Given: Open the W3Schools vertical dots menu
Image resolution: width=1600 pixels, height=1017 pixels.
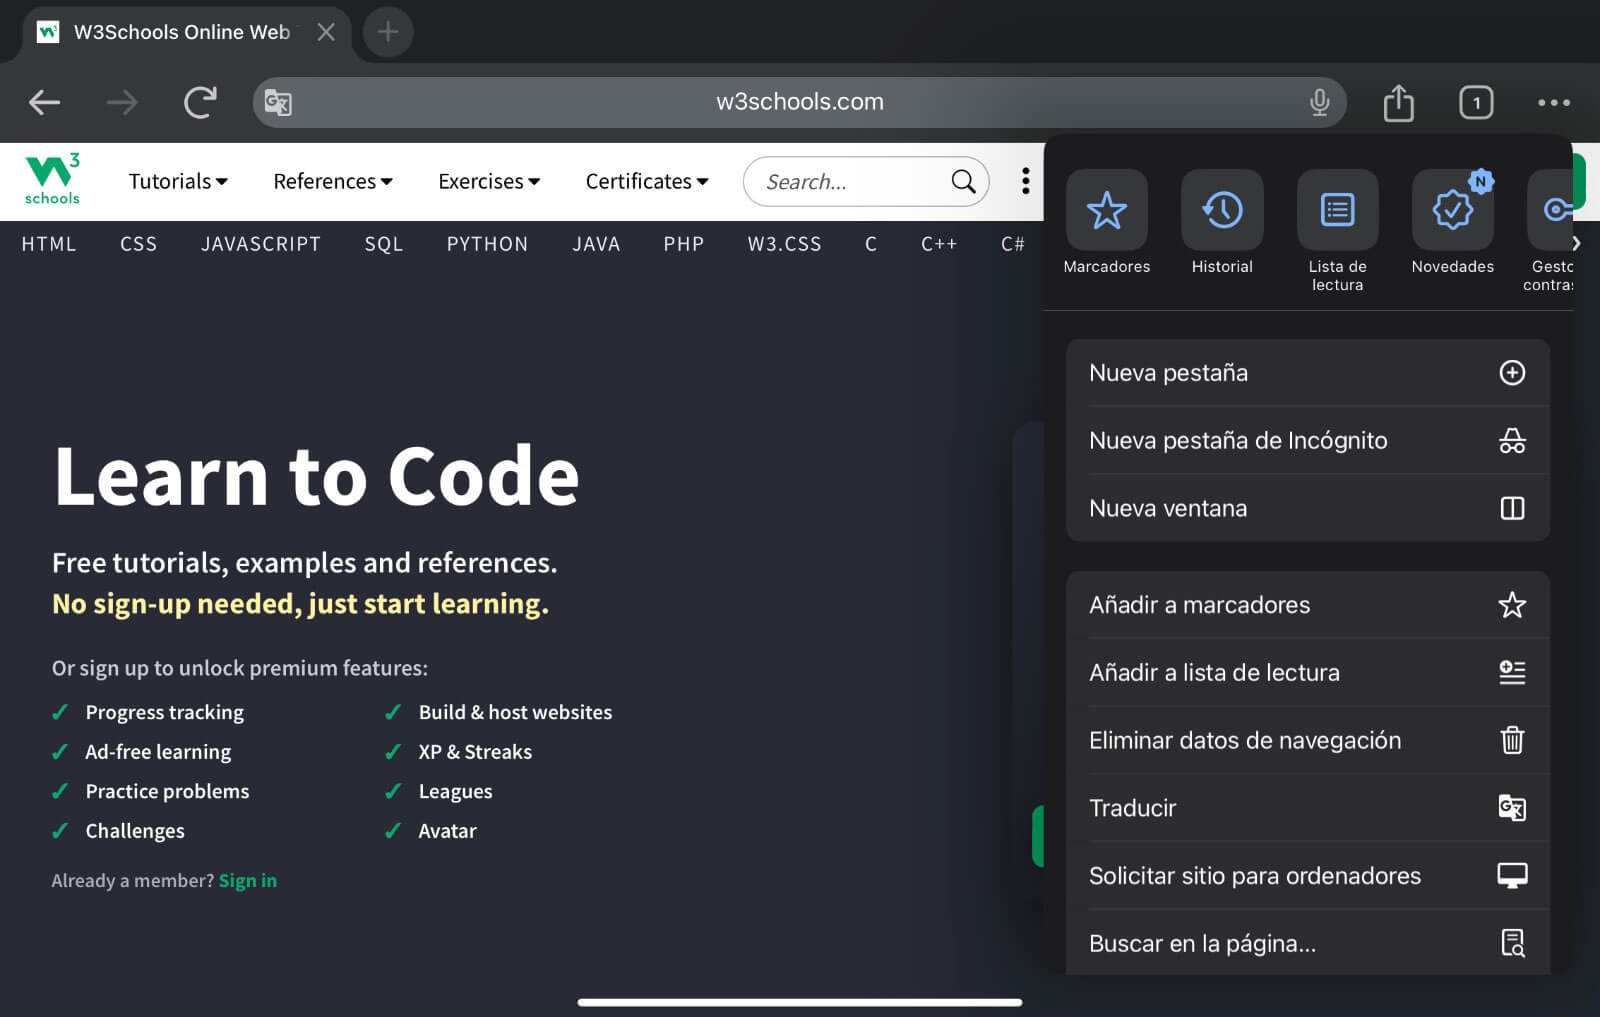Looking at the screenshot, I should pos(1025,181).
